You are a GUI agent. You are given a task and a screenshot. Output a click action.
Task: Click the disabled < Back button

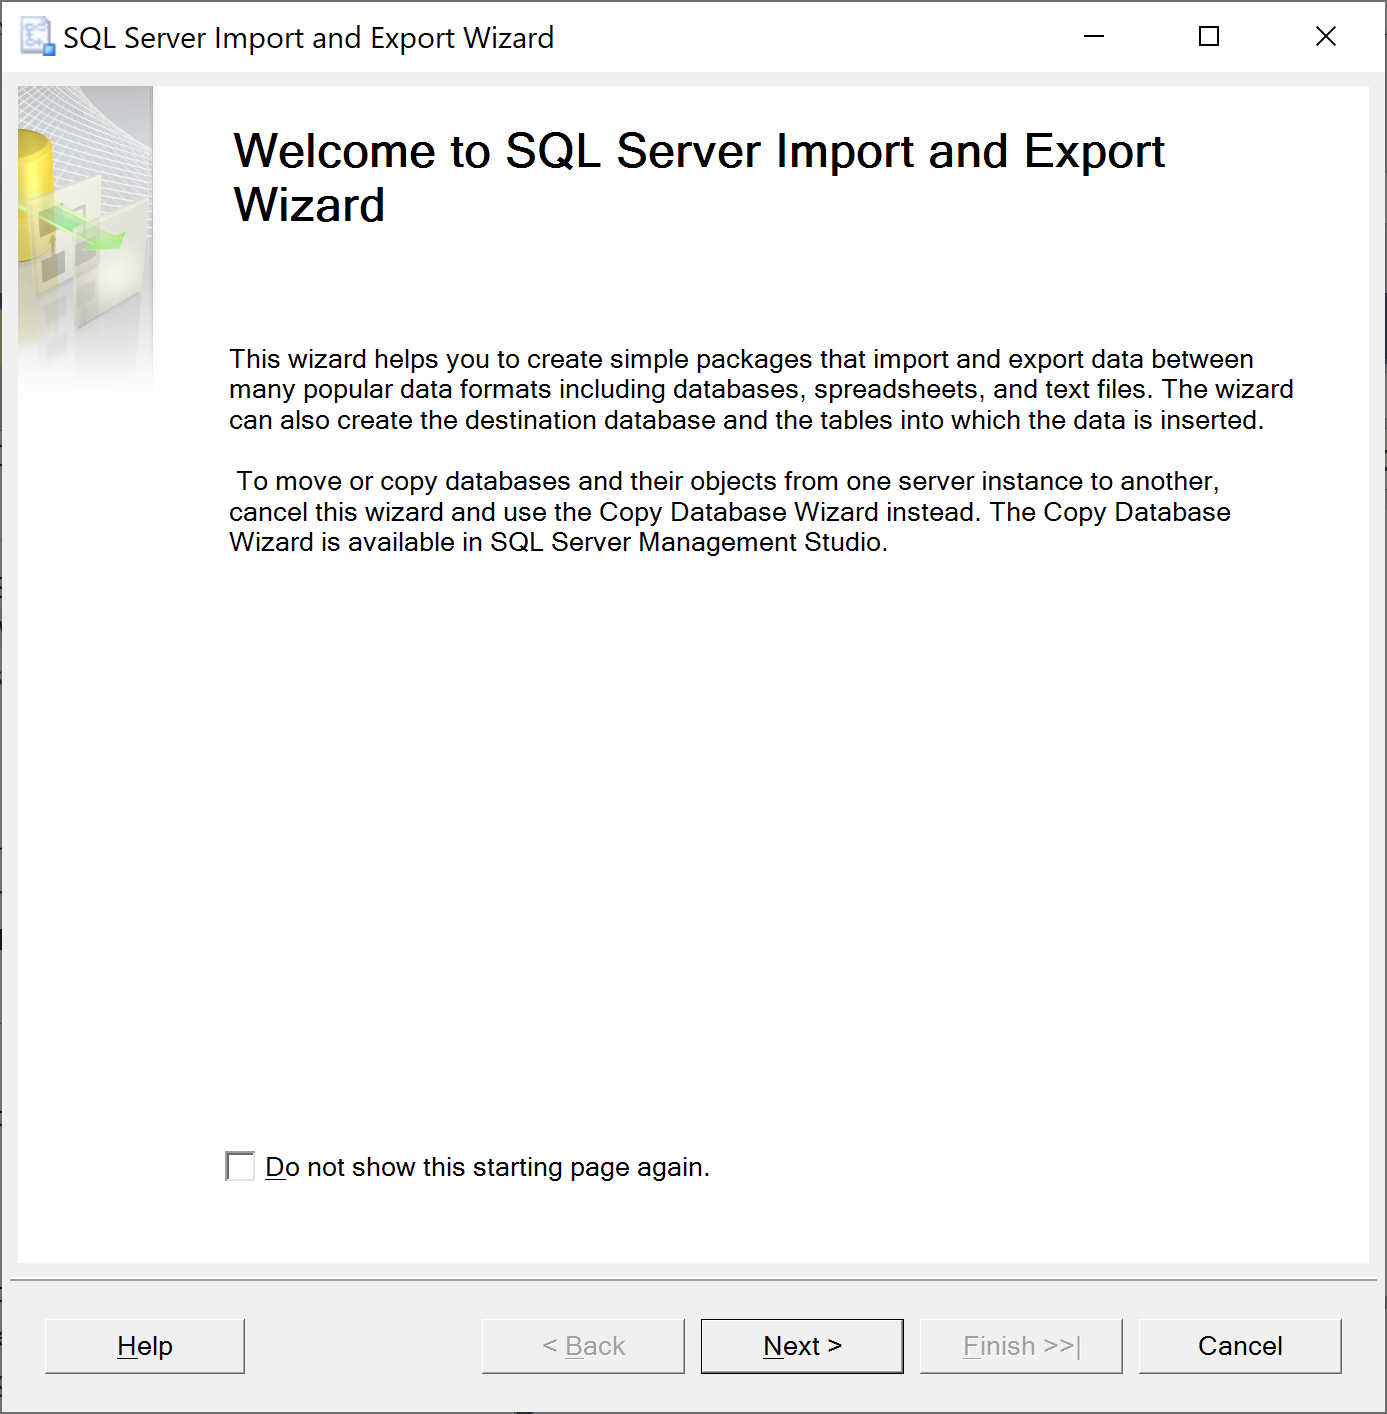[x=583, y=1346]
